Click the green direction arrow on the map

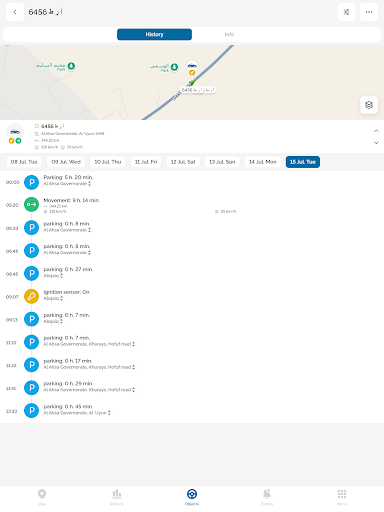pos(192,82)
